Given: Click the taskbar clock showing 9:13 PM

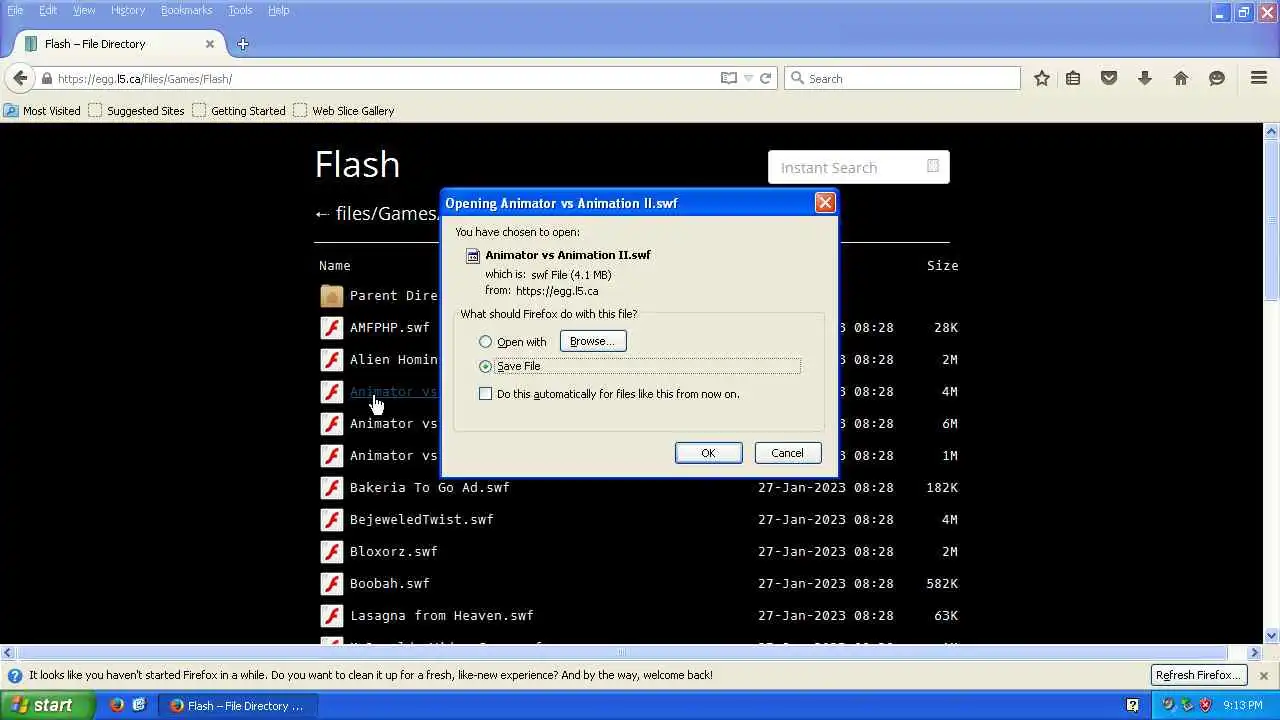Looking at the screenshot, I should (1242, 705).
